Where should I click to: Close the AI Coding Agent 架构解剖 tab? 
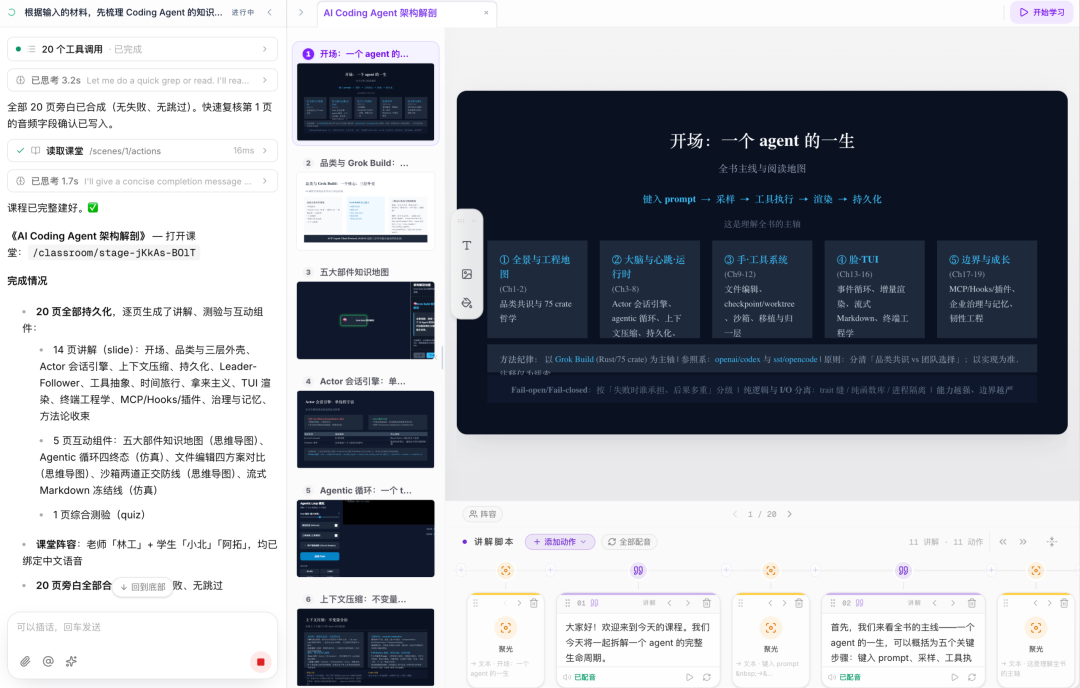point(486,12)
